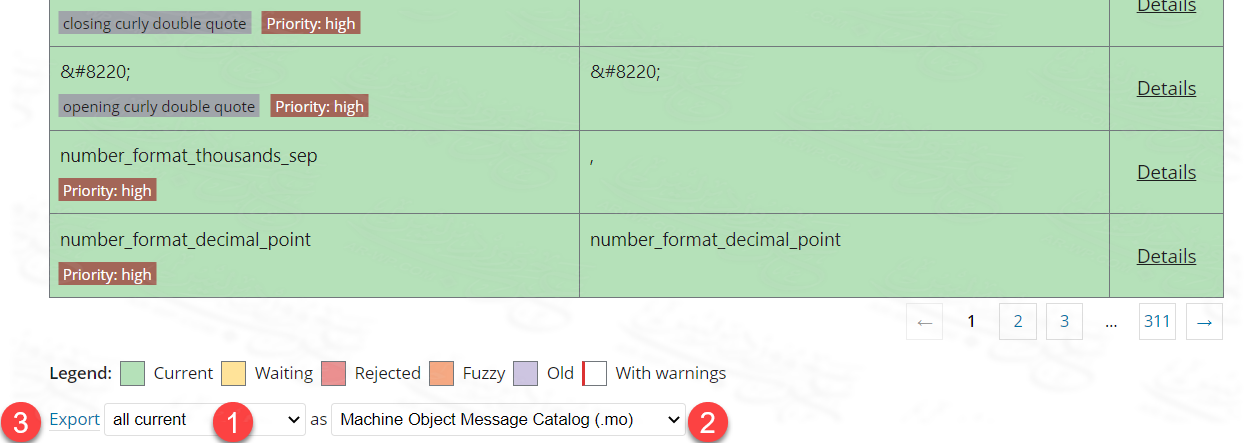Click the previous page left arrow
This screenshot has height=443, width=1258.
click(x=924, y=322)
